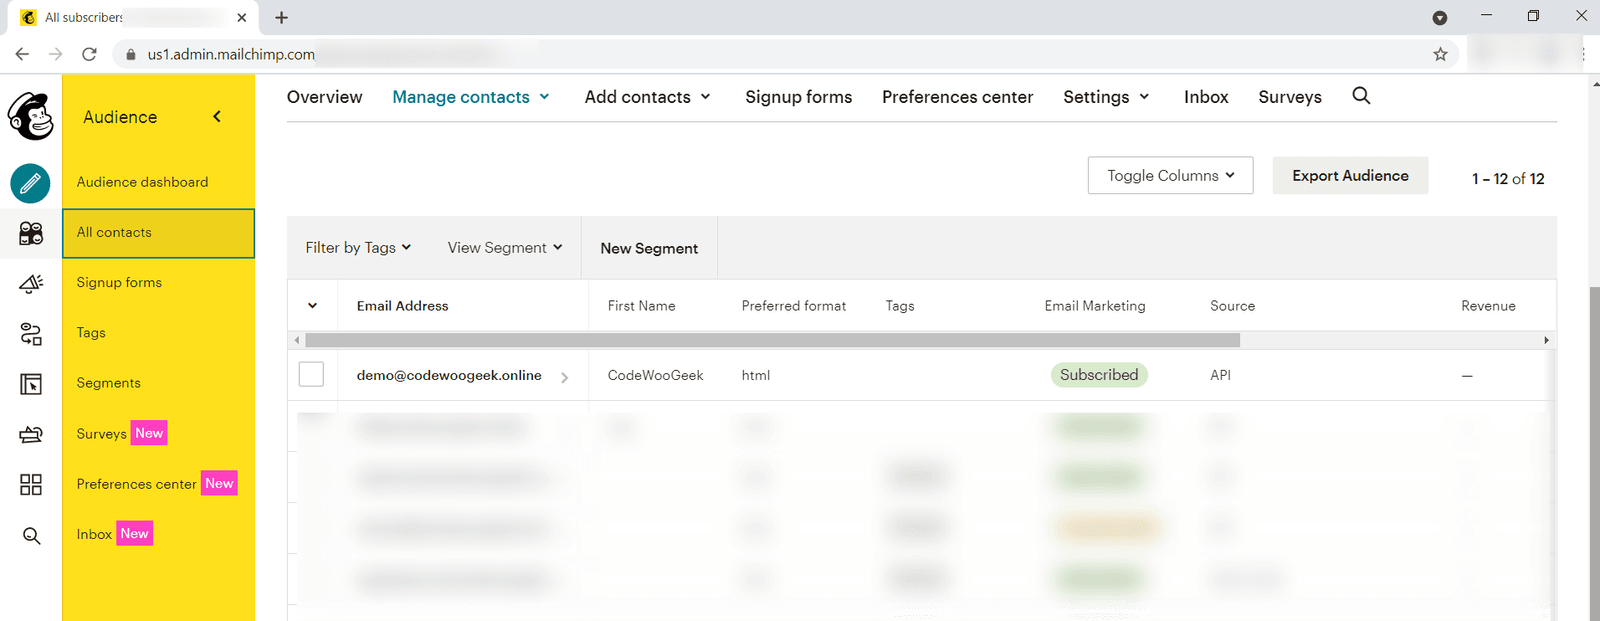Click the CodeWooGeek first name cell
This screenshot has height=621, width=1600.
click(655, 376)
